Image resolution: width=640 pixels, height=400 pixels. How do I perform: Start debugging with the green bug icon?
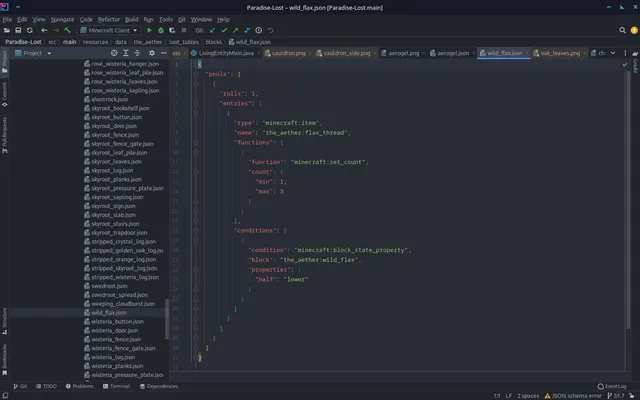(x=161, y=30)
